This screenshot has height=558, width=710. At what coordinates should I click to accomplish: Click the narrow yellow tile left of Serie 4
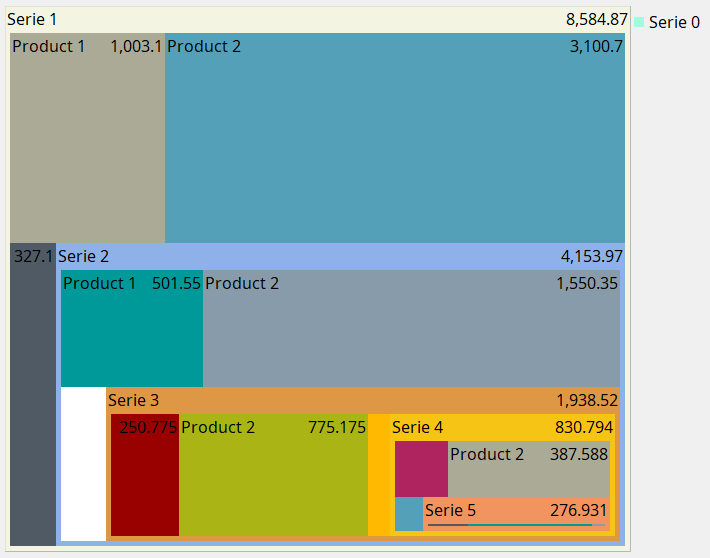coord(379,475)
